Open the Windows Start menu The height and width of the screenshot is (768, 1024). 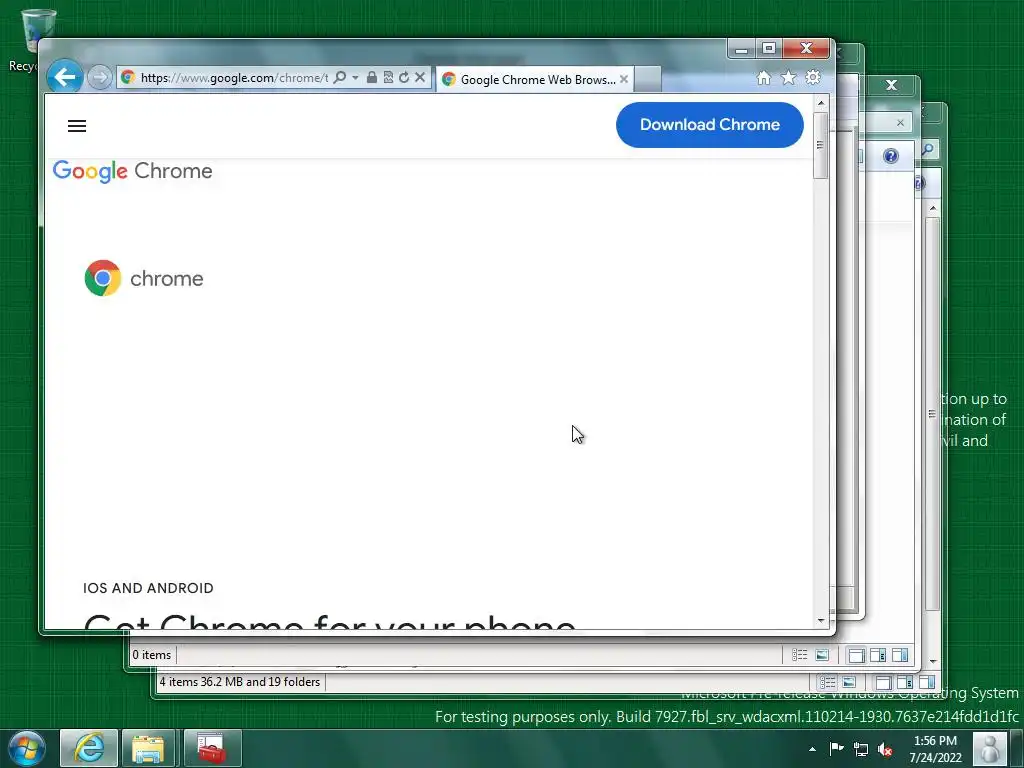27,748
